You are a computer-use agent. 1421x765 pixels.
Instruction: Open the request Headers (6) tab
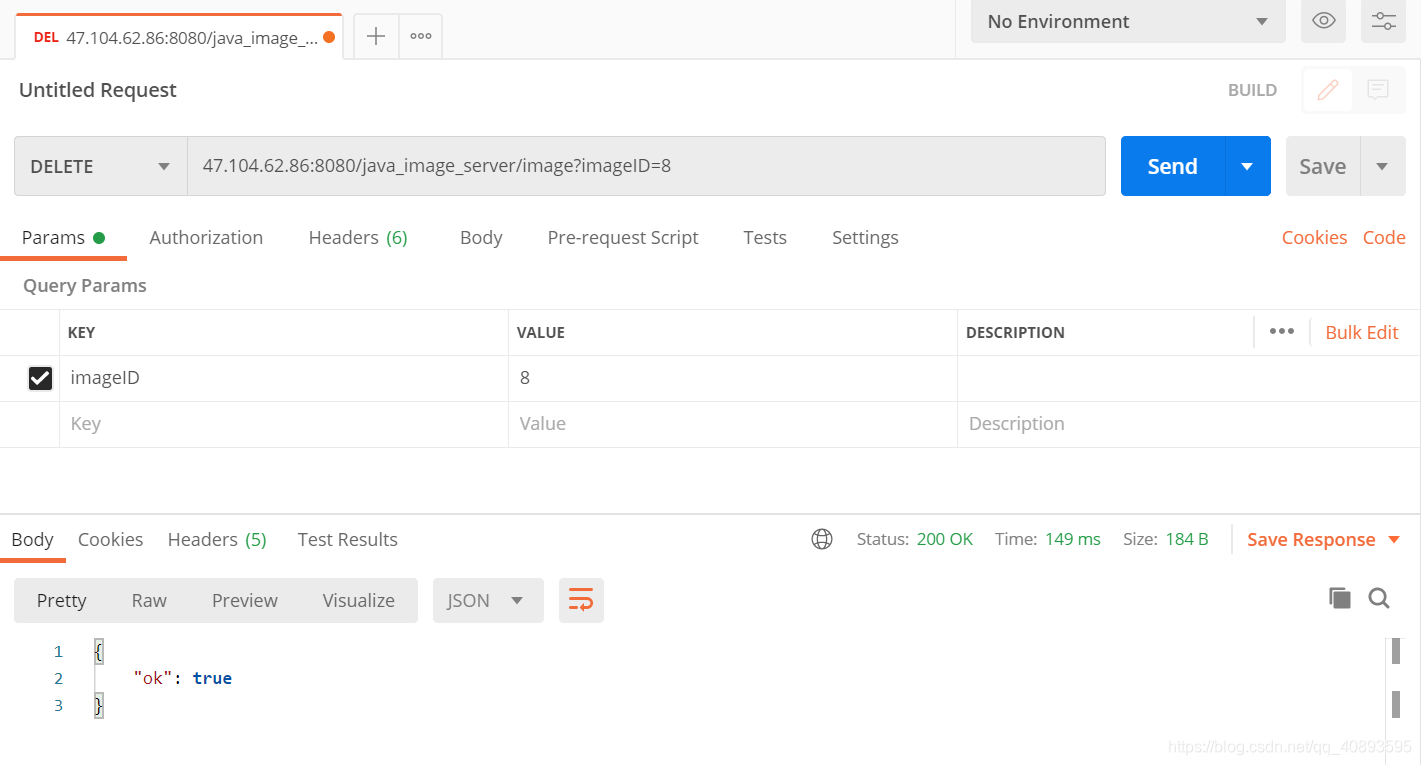pos(358,237)
